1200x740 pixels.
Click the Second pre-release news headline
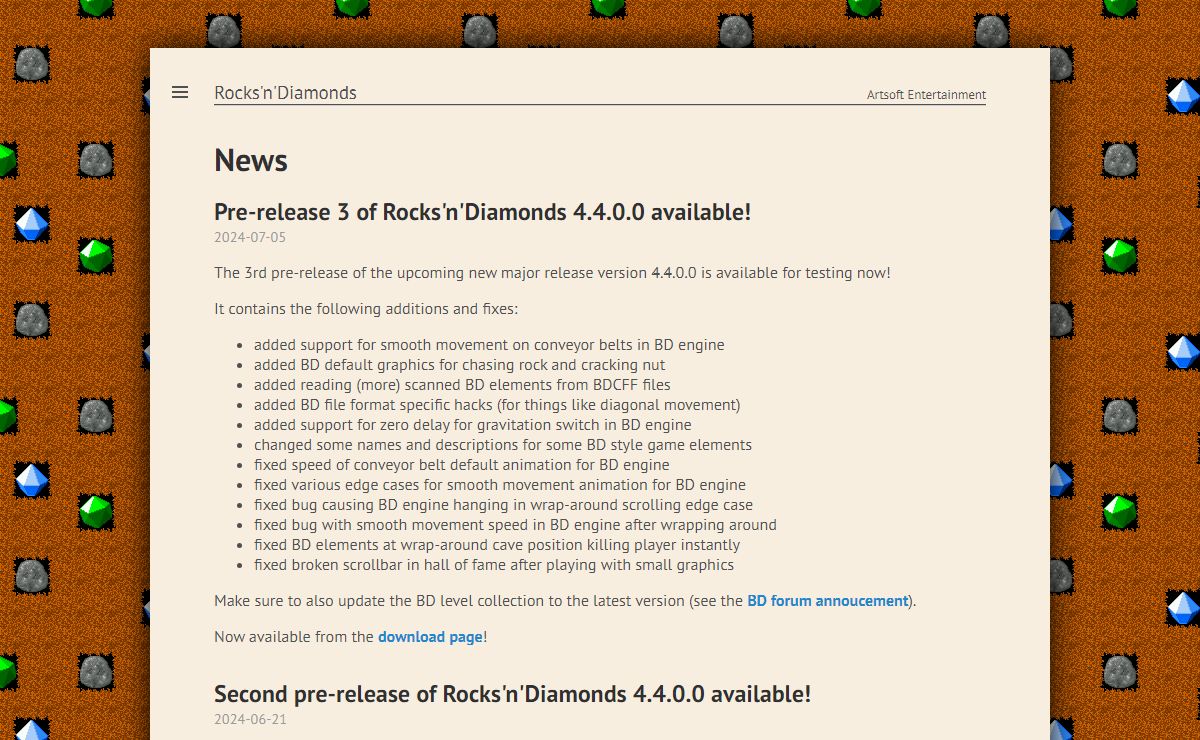(512, 694)
